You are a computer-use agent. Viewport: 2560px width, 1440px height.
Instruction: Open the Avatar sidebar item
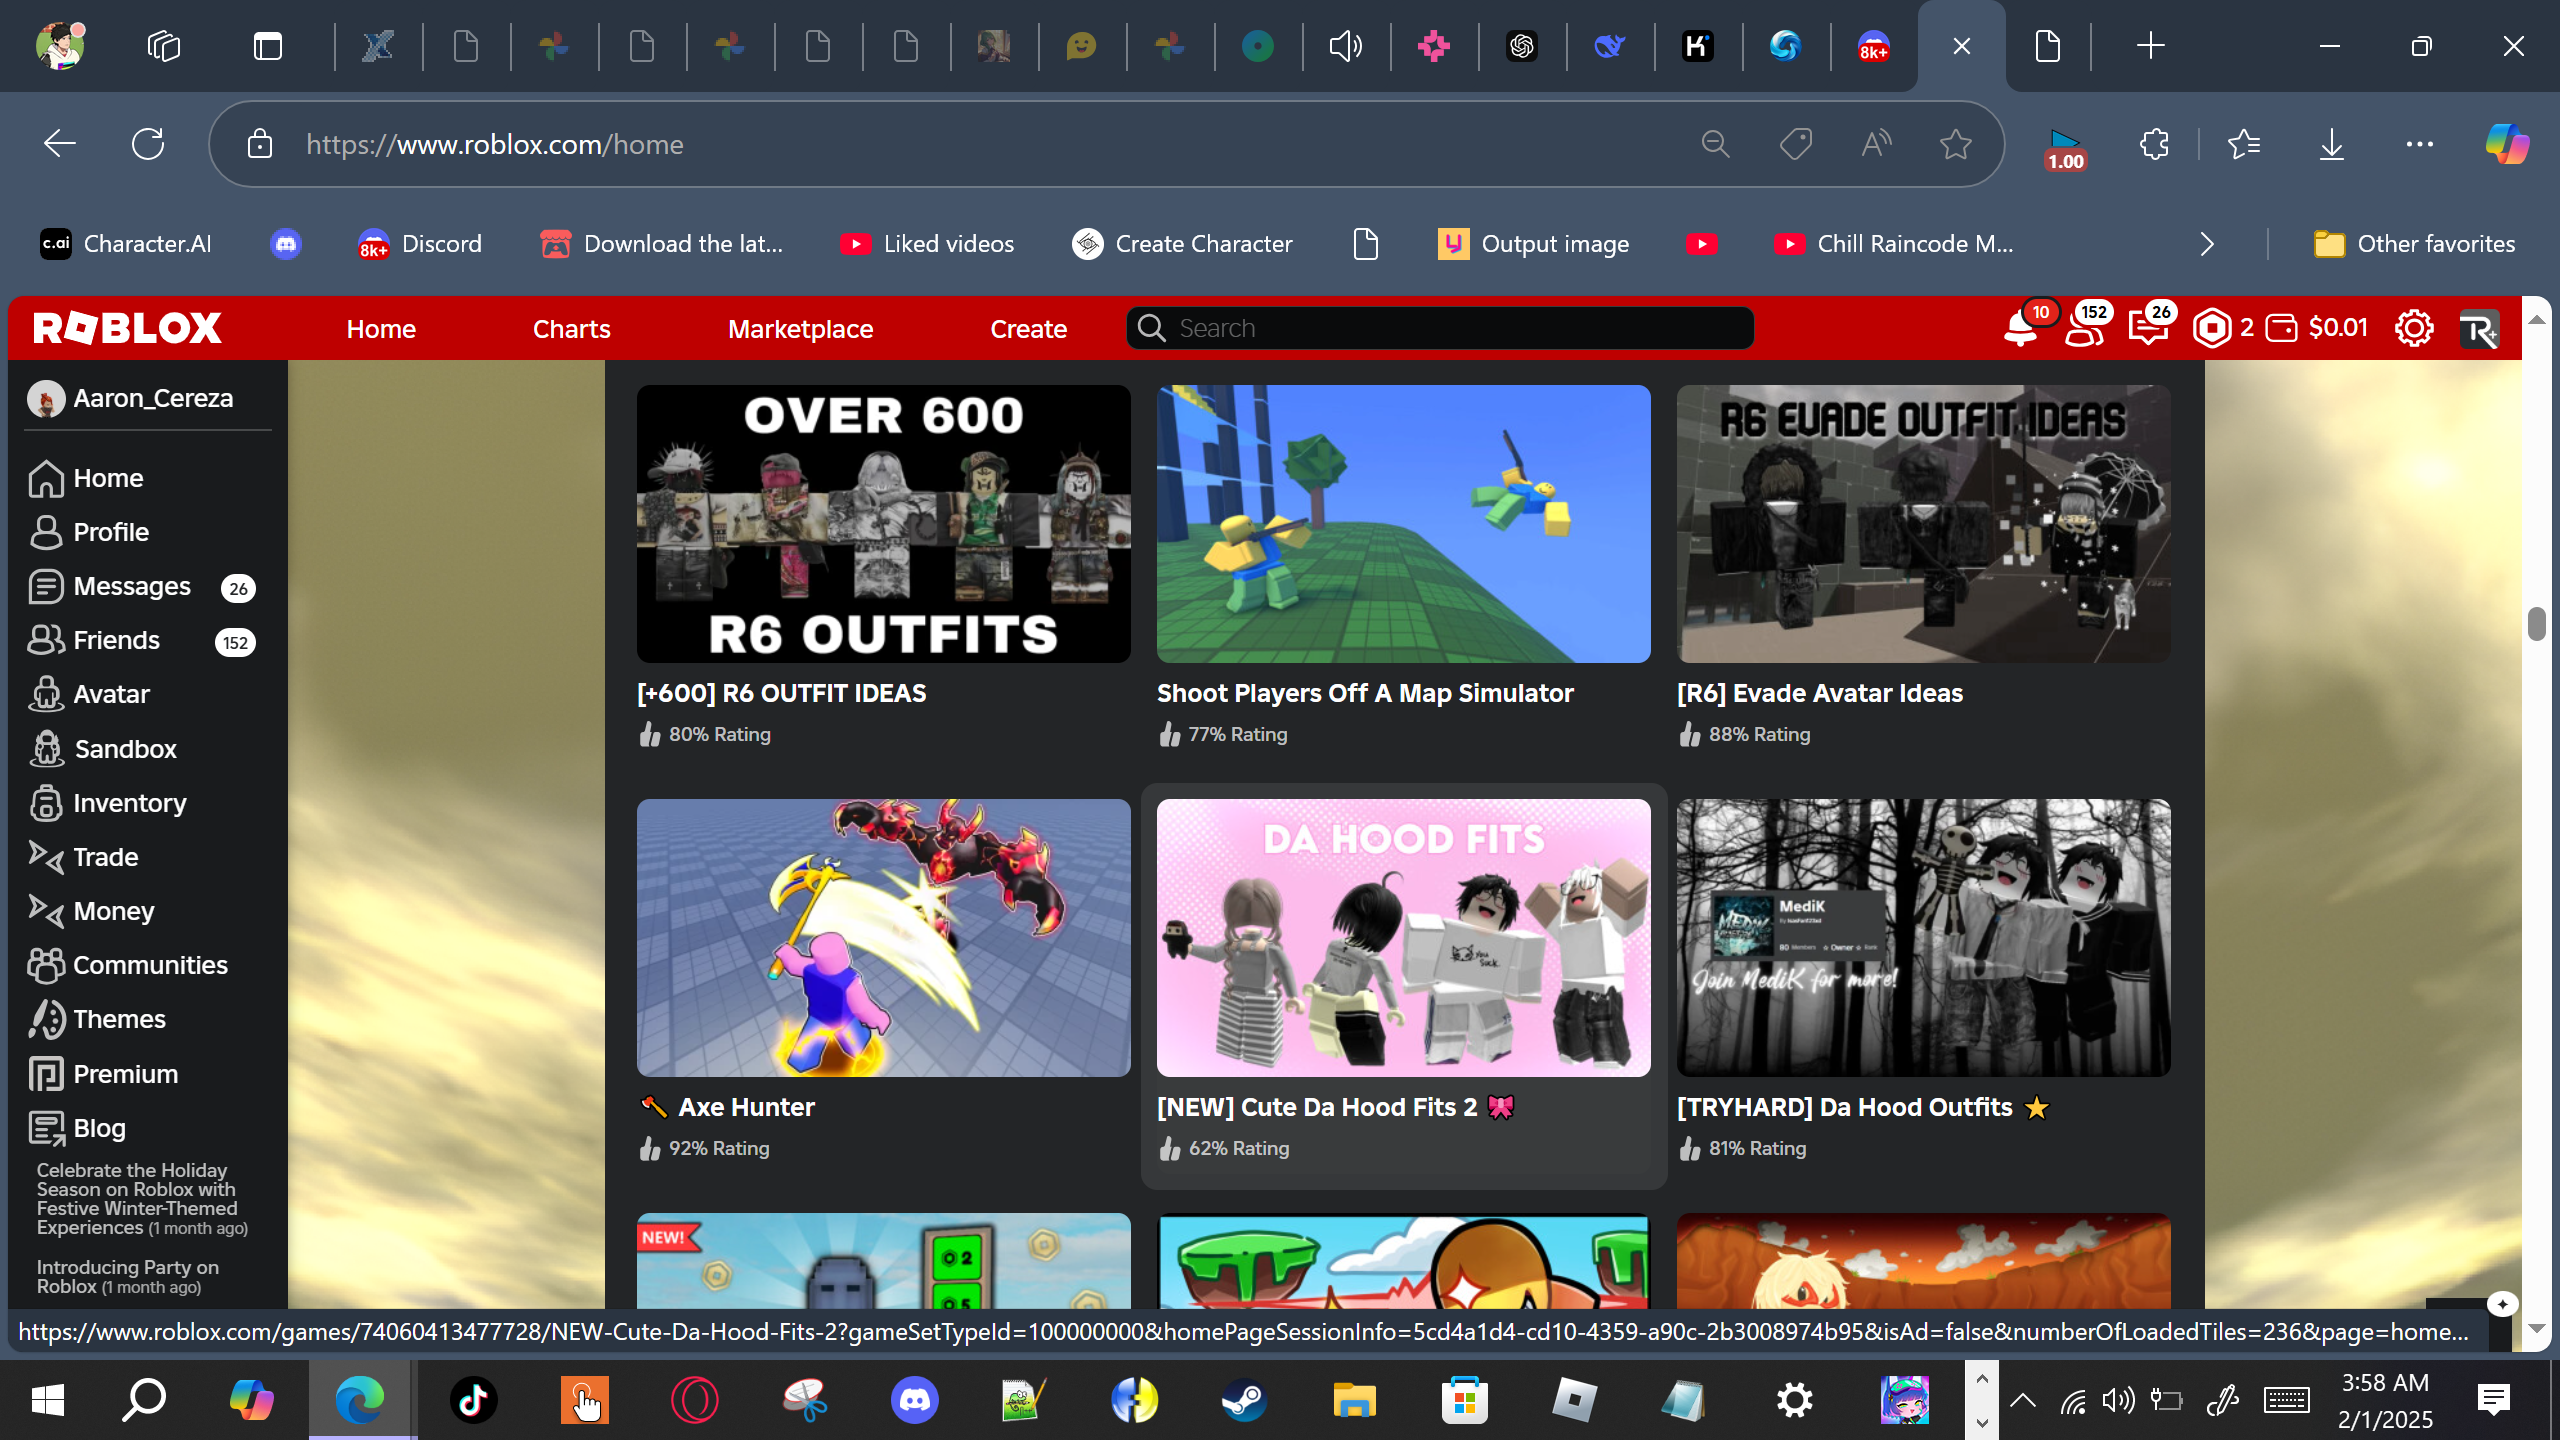[x=110, y=694]
